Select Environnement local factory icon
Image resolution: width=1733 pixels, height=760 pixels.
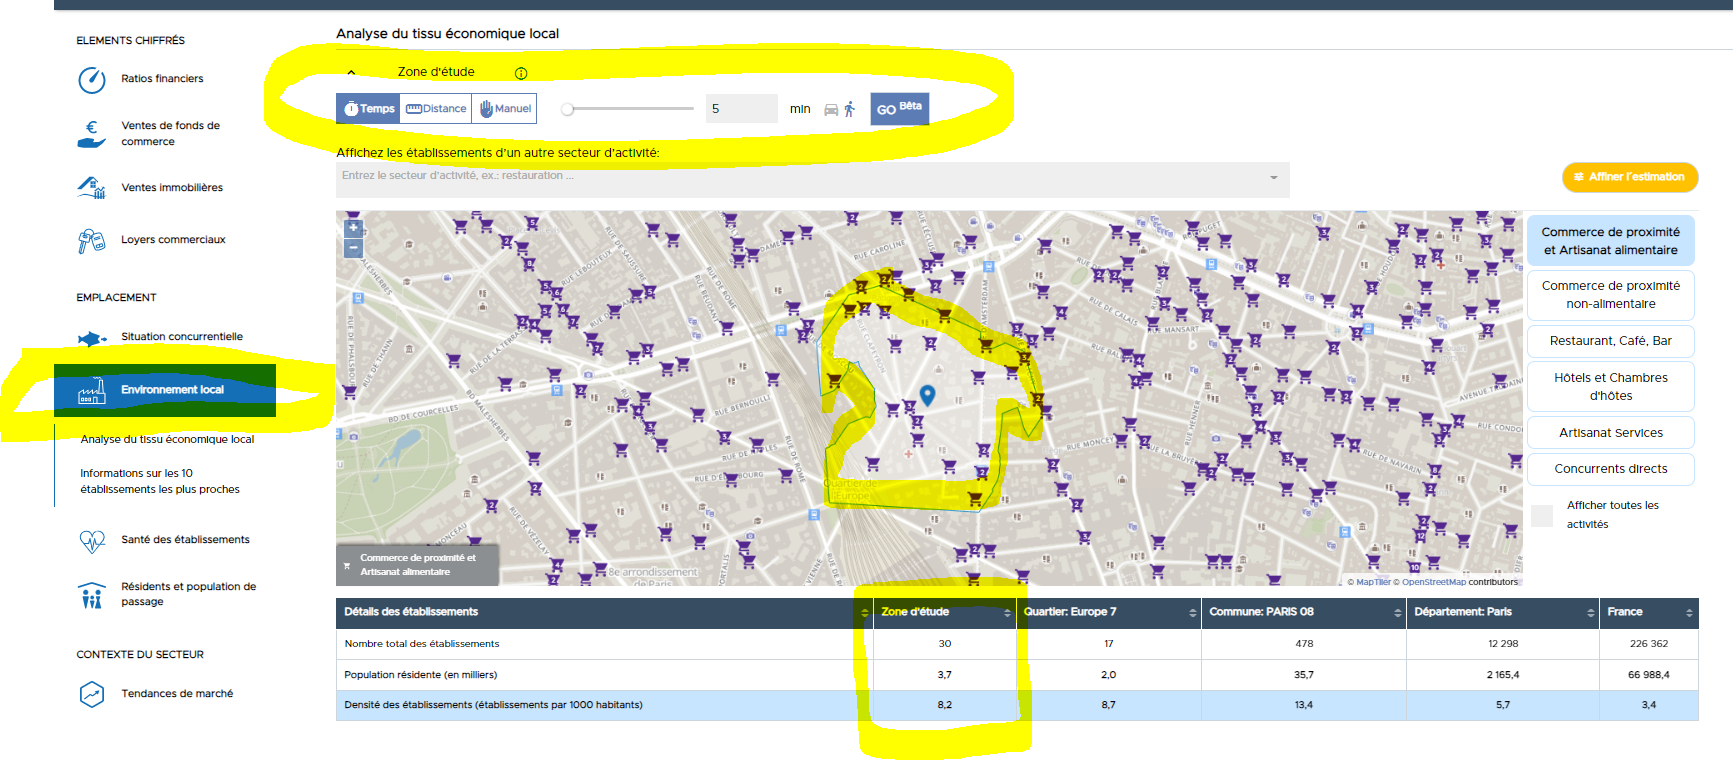click(92, 391)
